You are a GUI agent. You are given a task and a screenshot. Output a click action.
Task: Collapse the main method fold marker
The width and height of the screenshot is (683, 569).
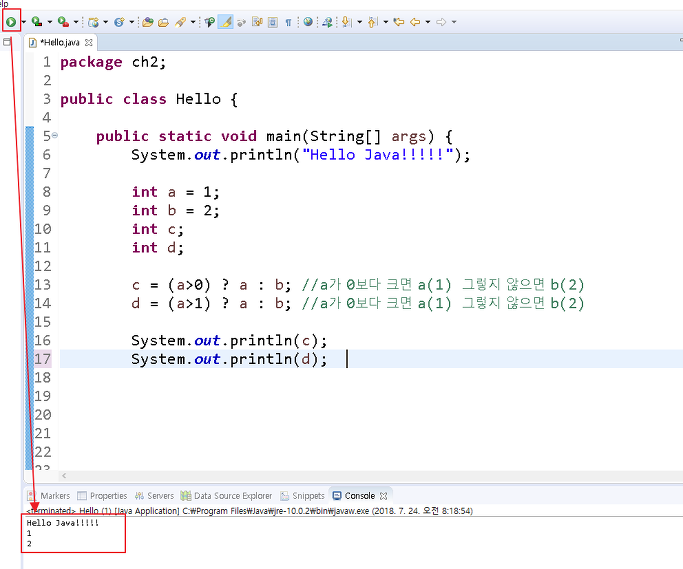pos(55,135)
